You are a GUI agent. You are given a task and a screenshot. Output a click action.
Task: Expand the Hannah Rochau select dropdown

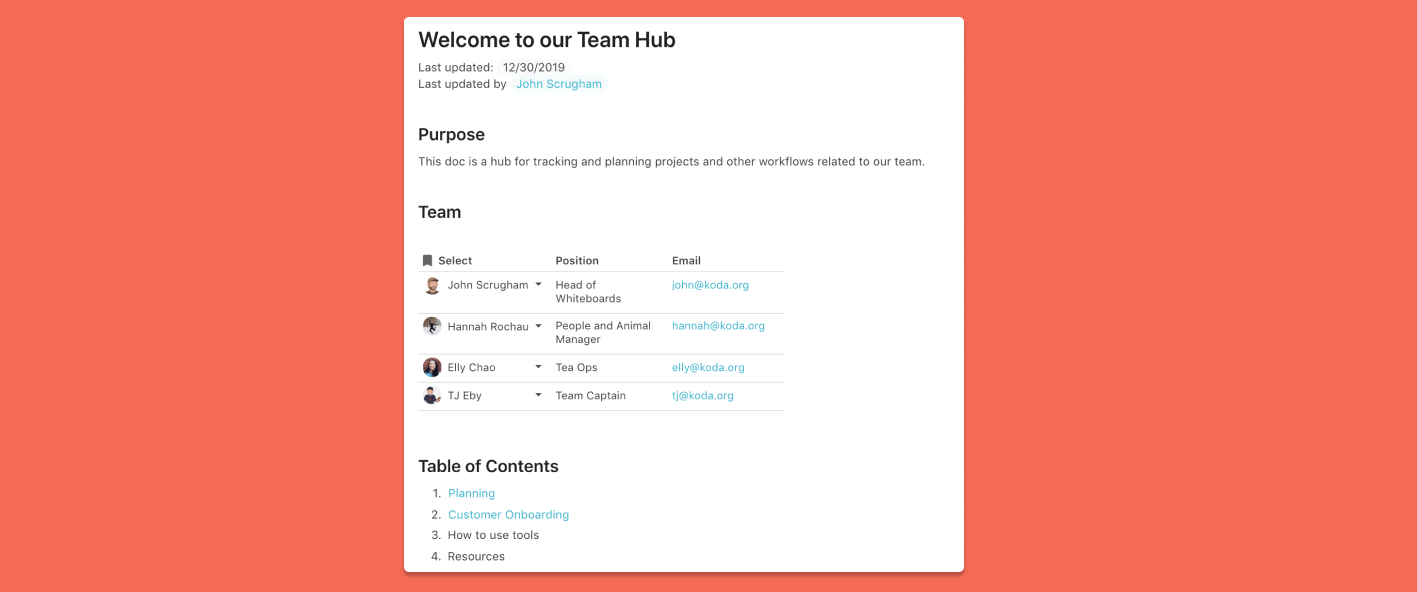click(538, 326)
